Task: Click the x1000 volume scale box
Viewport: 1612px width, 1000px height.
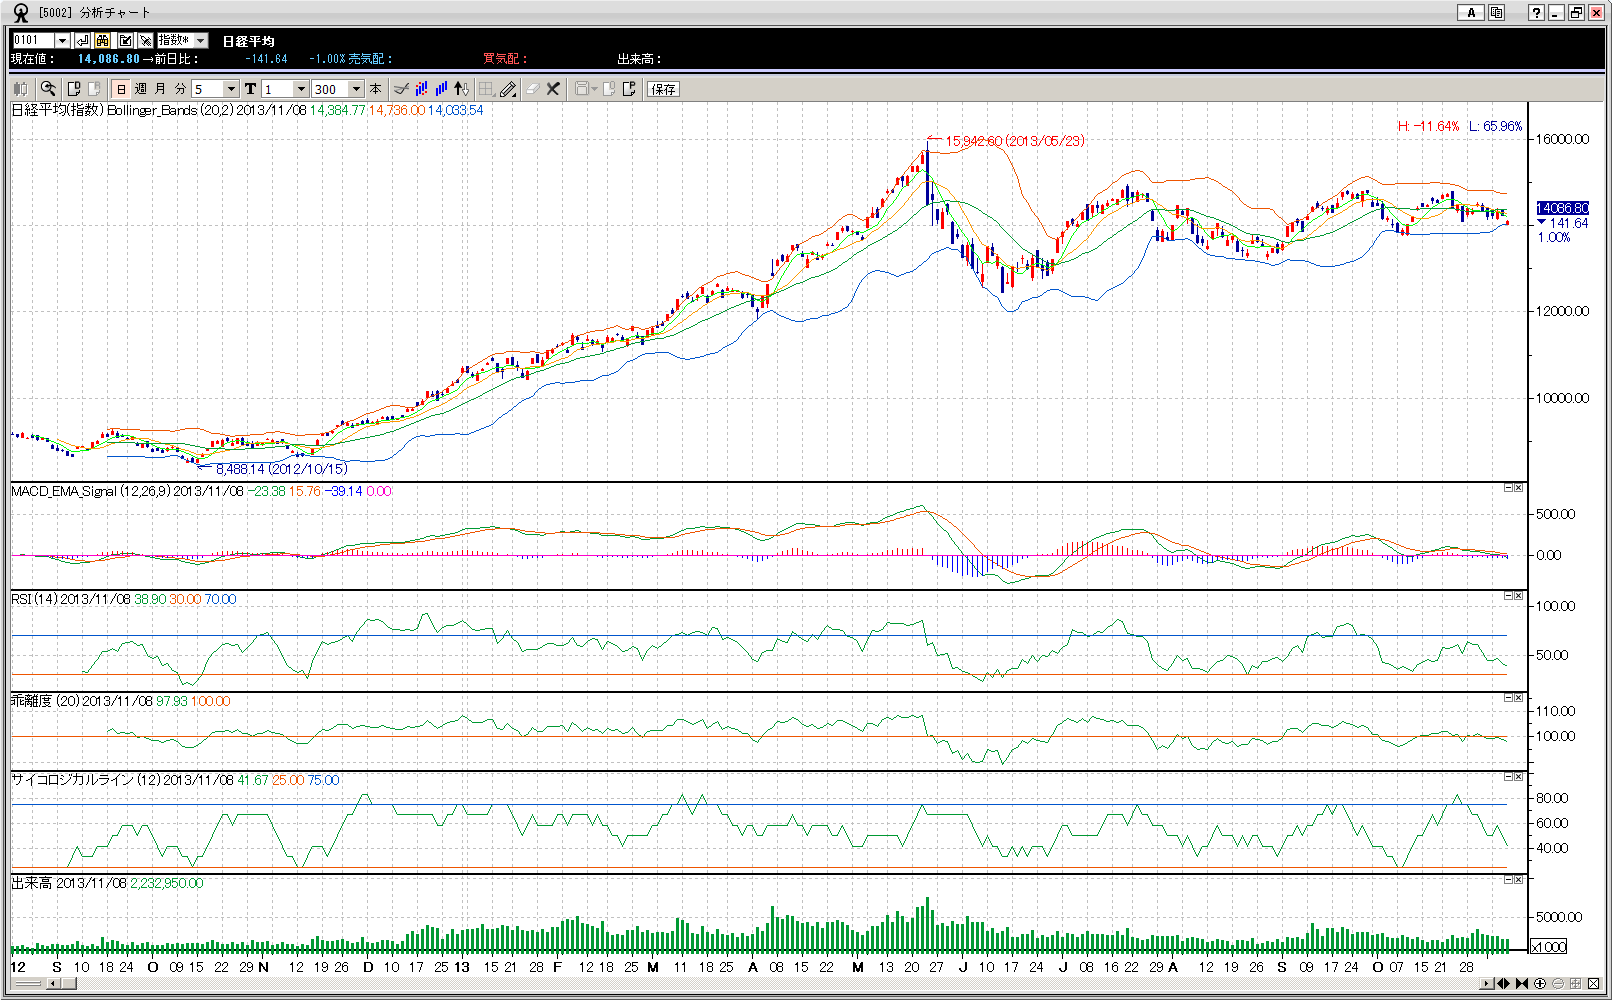Action: (1549, 947)
